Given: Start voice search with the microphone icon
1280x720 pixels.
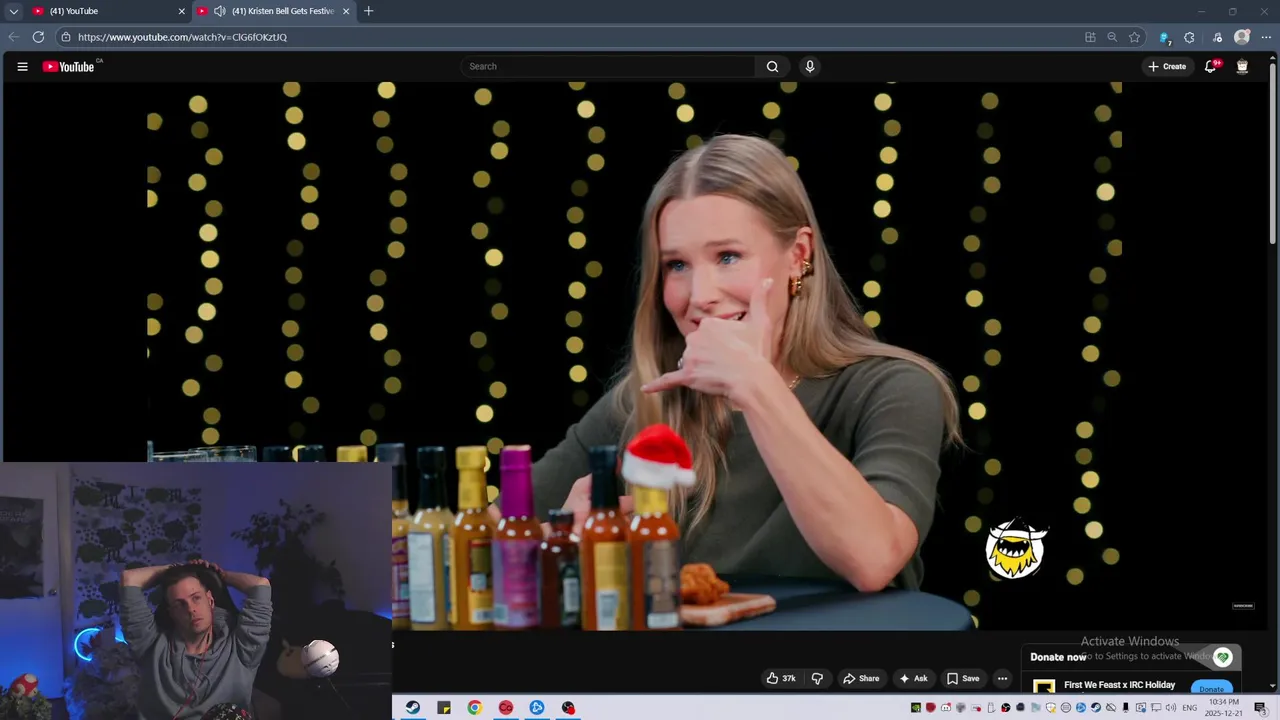Looking at the screenshot, I should coord(809,67).
